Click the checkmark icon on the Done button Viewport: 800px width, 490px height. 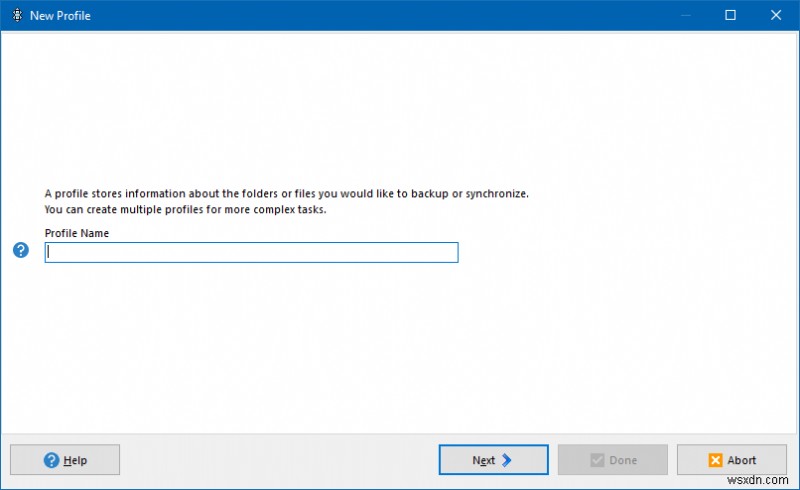(596, 460)
